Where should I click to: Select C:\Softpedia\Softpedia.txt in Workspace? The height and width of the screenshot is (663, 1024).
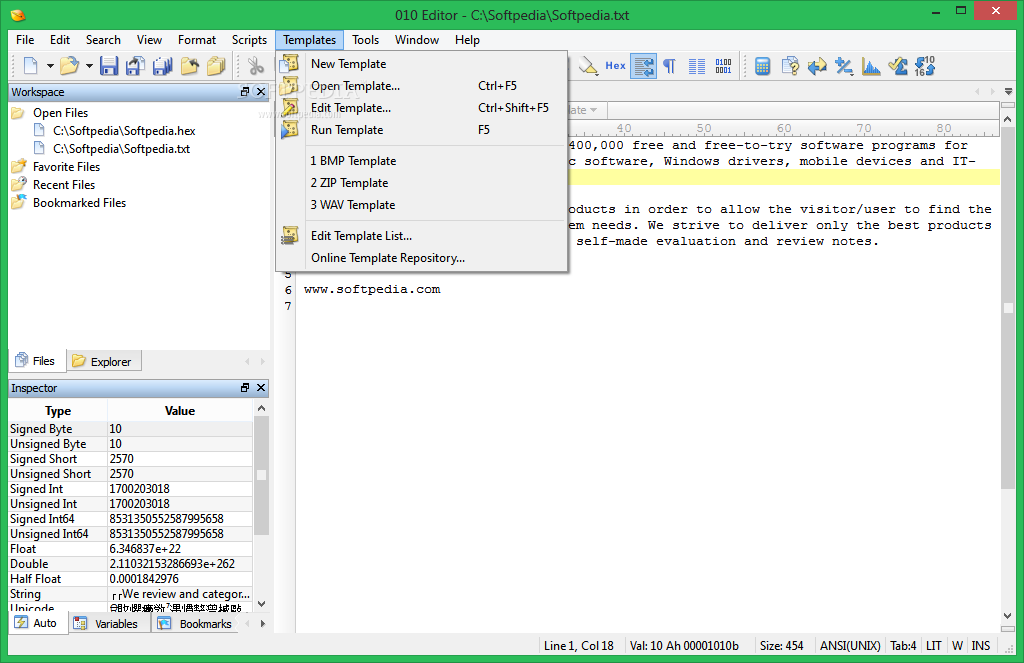(121, 149)
